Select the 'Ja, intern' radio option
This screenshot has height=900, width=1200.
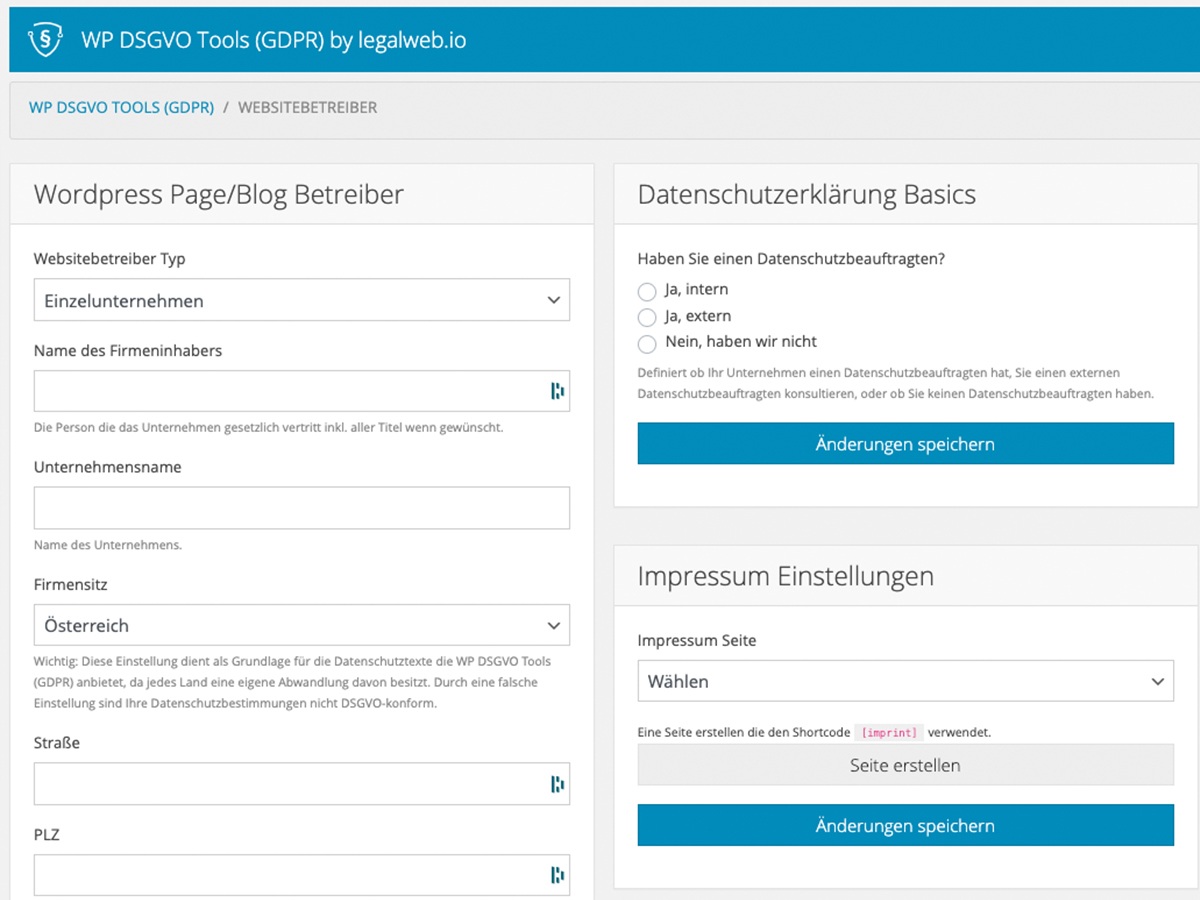[647, 291]
